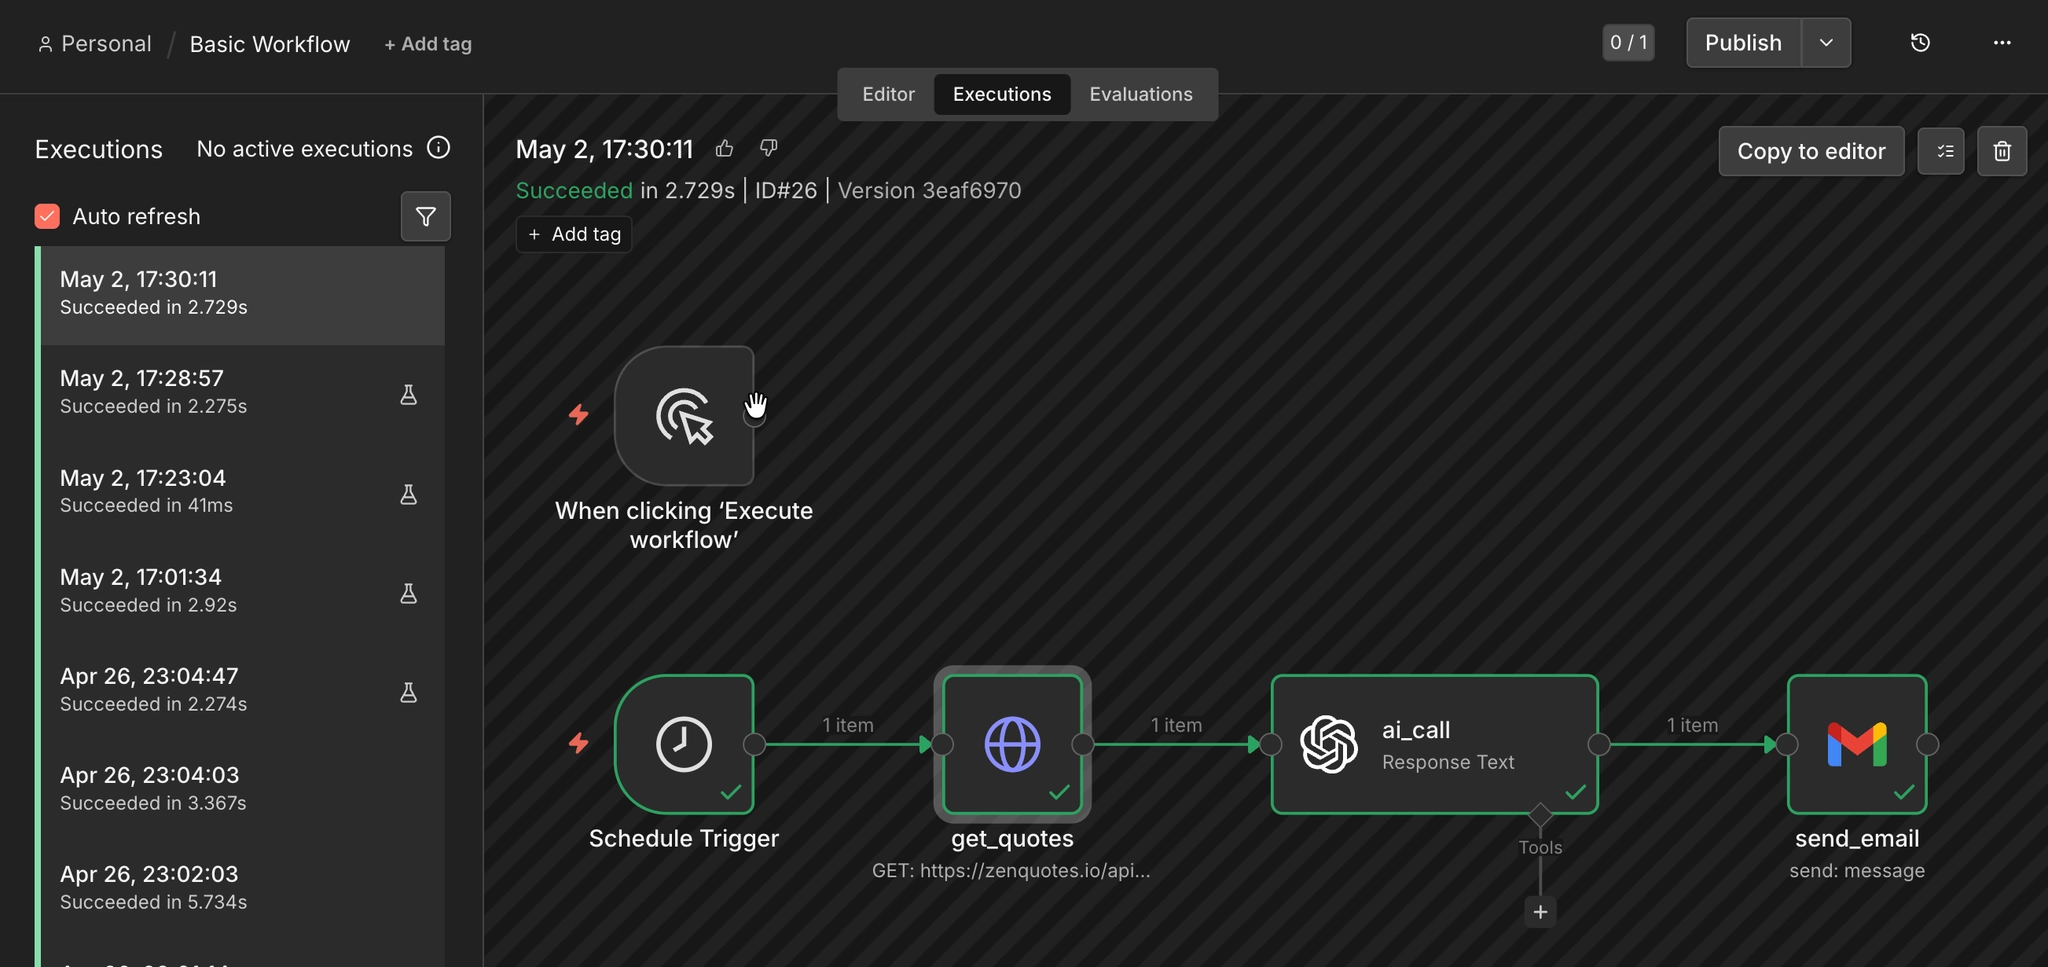Click the Version 3eaf6970 text

coord(929,190)
